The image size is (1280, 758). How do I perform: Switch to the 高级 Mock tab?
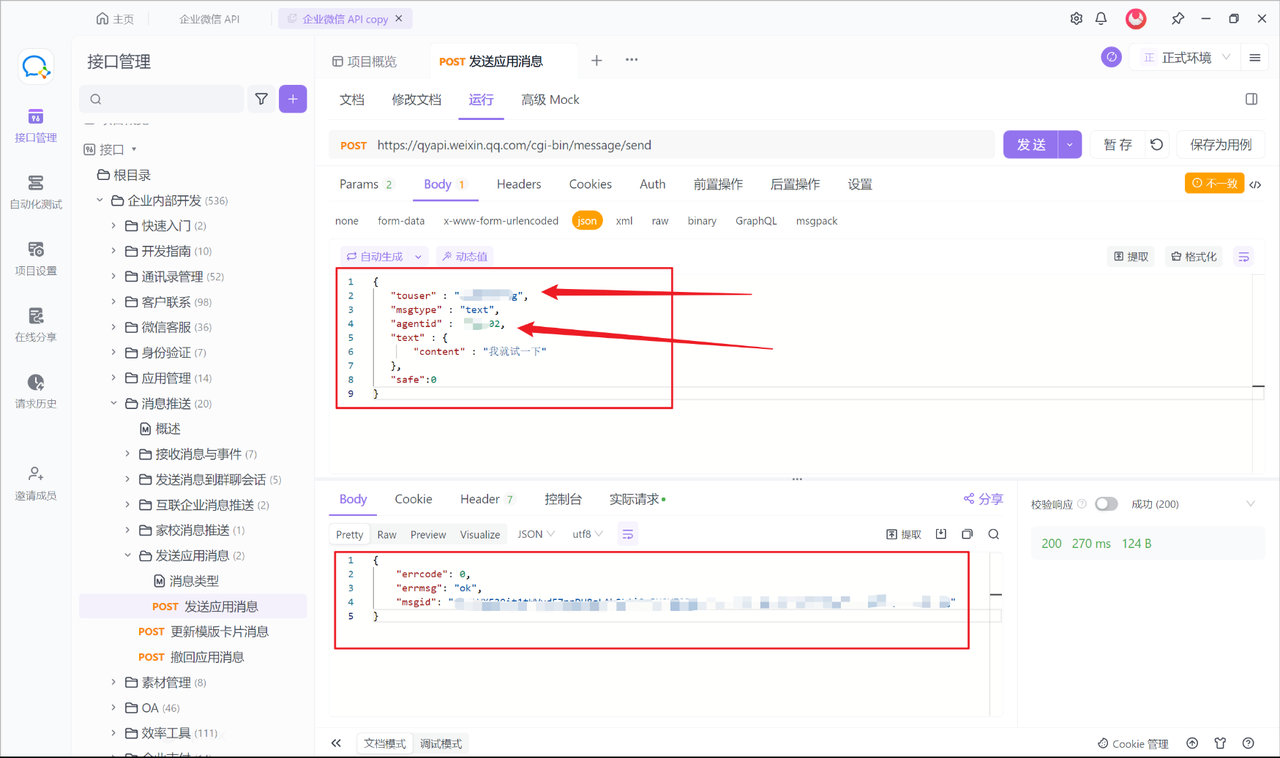tap(550, 100)
